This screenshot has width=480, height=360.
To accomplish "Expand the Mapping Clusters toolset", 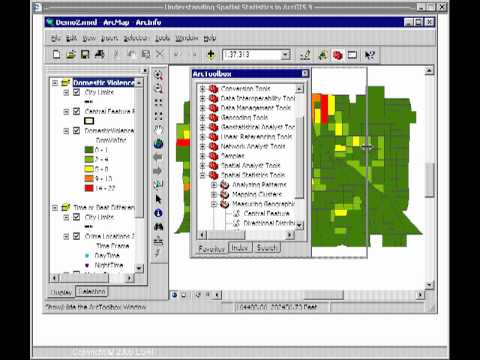I will pos(214,194).
